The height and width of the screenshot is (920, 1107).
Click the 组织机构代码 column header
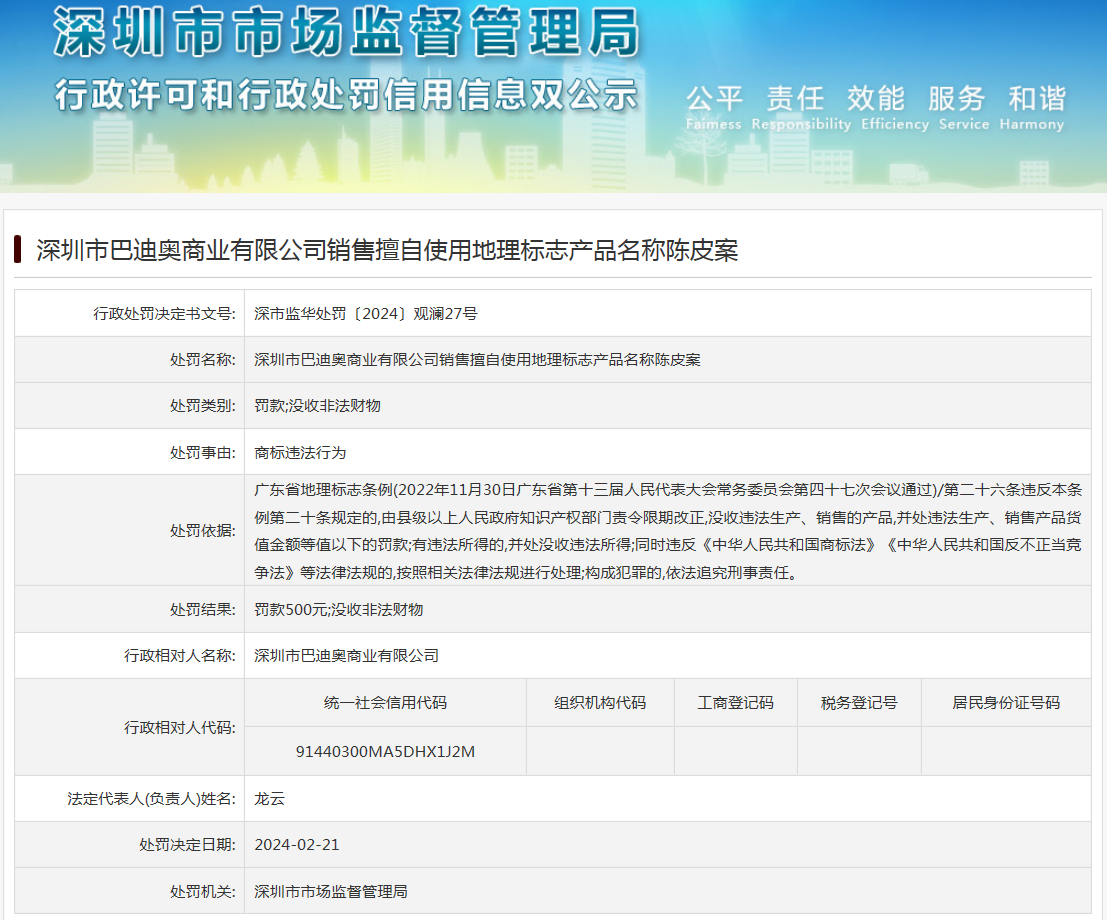pos(600,703)
